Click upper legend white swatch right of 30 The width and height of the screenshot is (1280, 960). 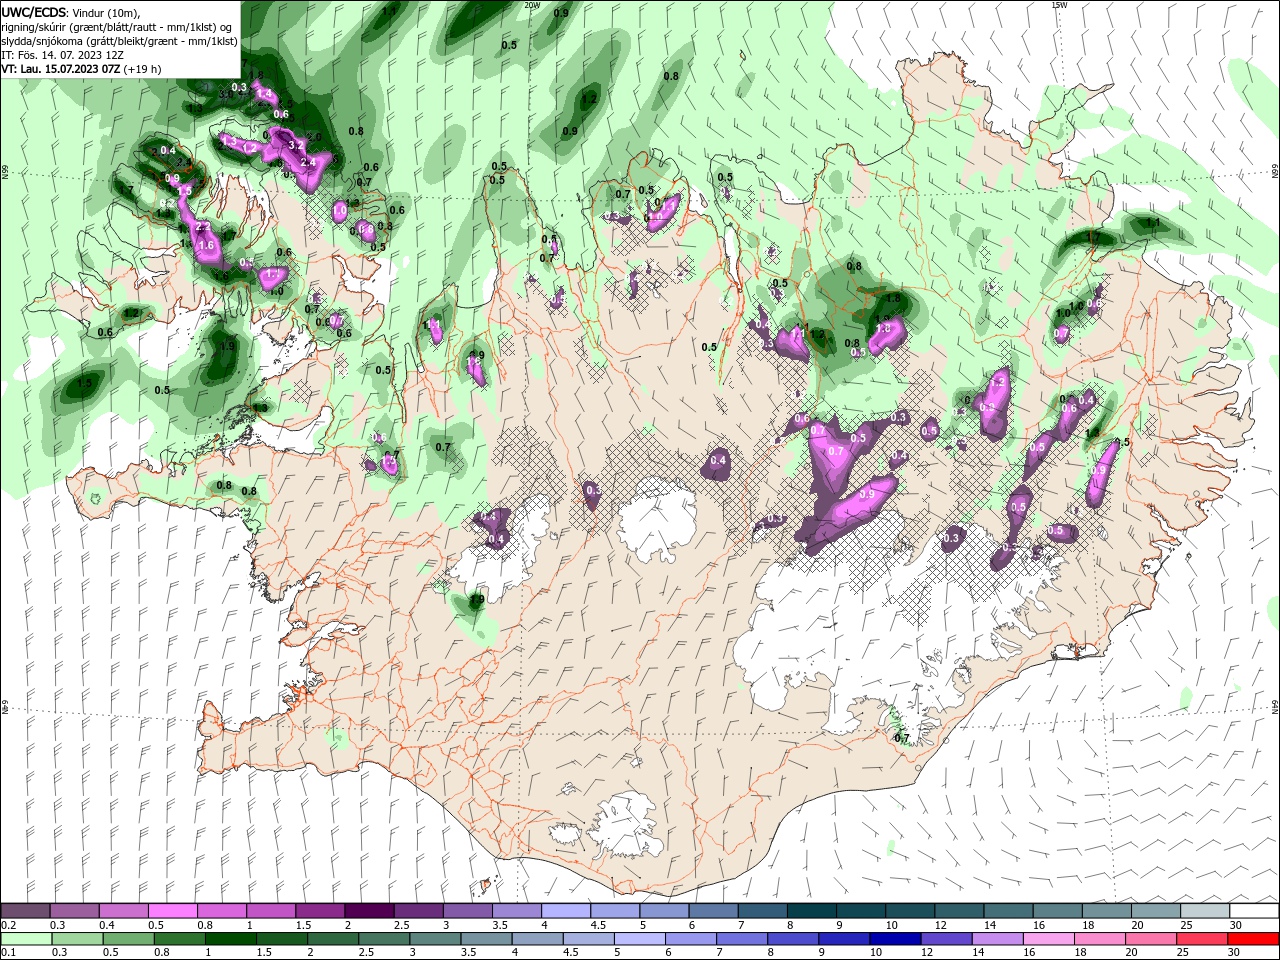(1255, 911)
